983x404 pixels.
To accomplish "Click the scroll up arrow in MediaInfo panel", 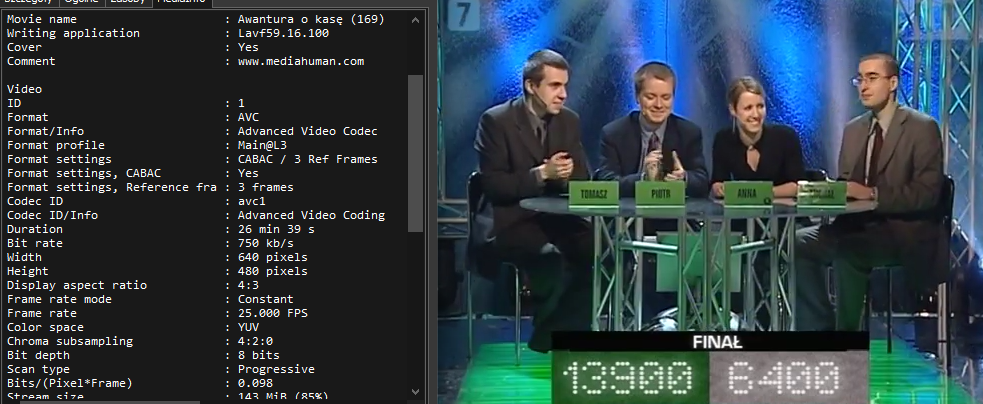I will click(x=416, y=17).
